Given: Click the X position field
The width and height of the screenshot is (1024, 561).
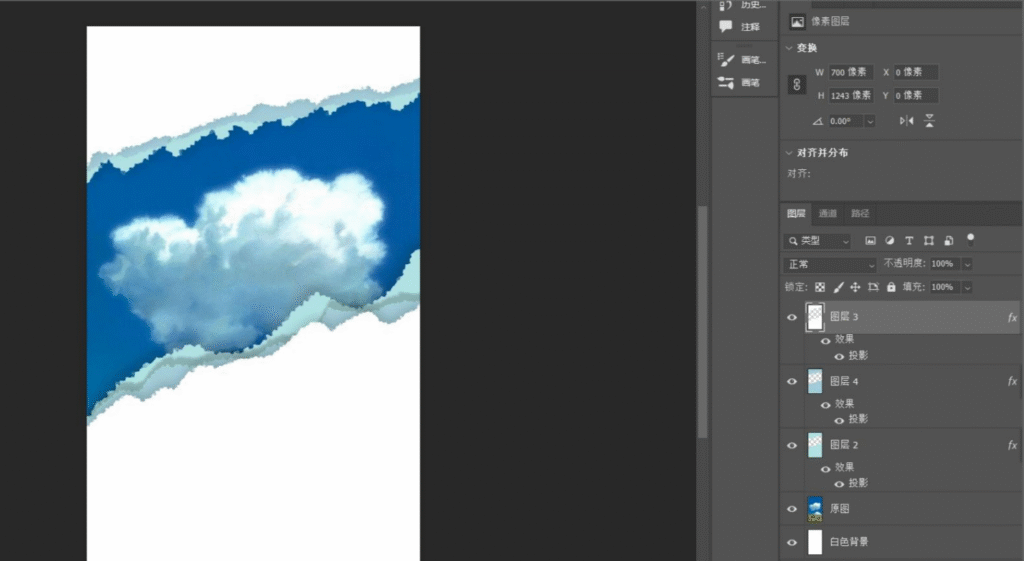Looking at the screenshot, I should coord(916,72).
